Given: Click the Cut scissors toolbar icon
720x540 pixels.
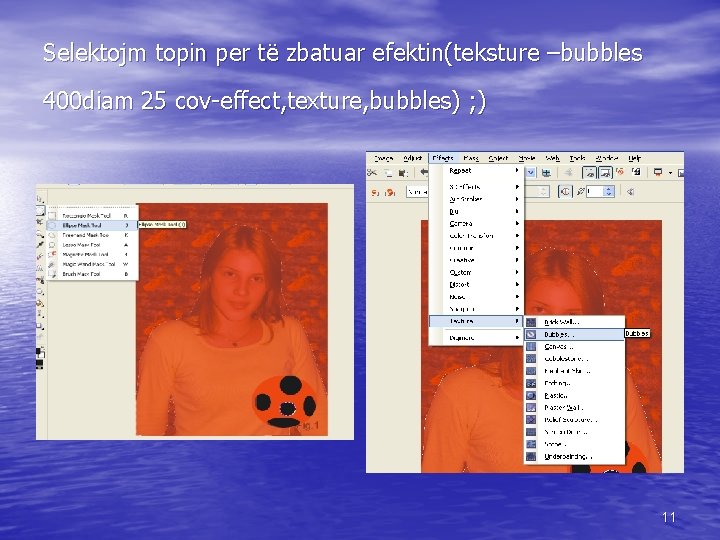Looking at the screenshot, I should tap(372, 173).
